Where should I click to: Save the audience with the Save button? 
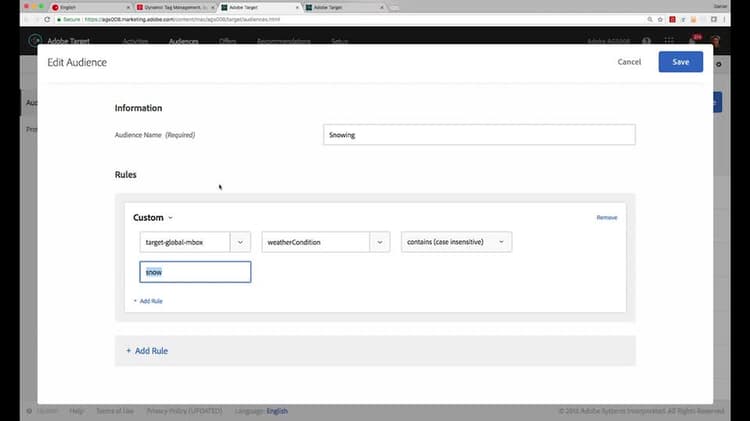pyautogui.click(x=680, y=62)
